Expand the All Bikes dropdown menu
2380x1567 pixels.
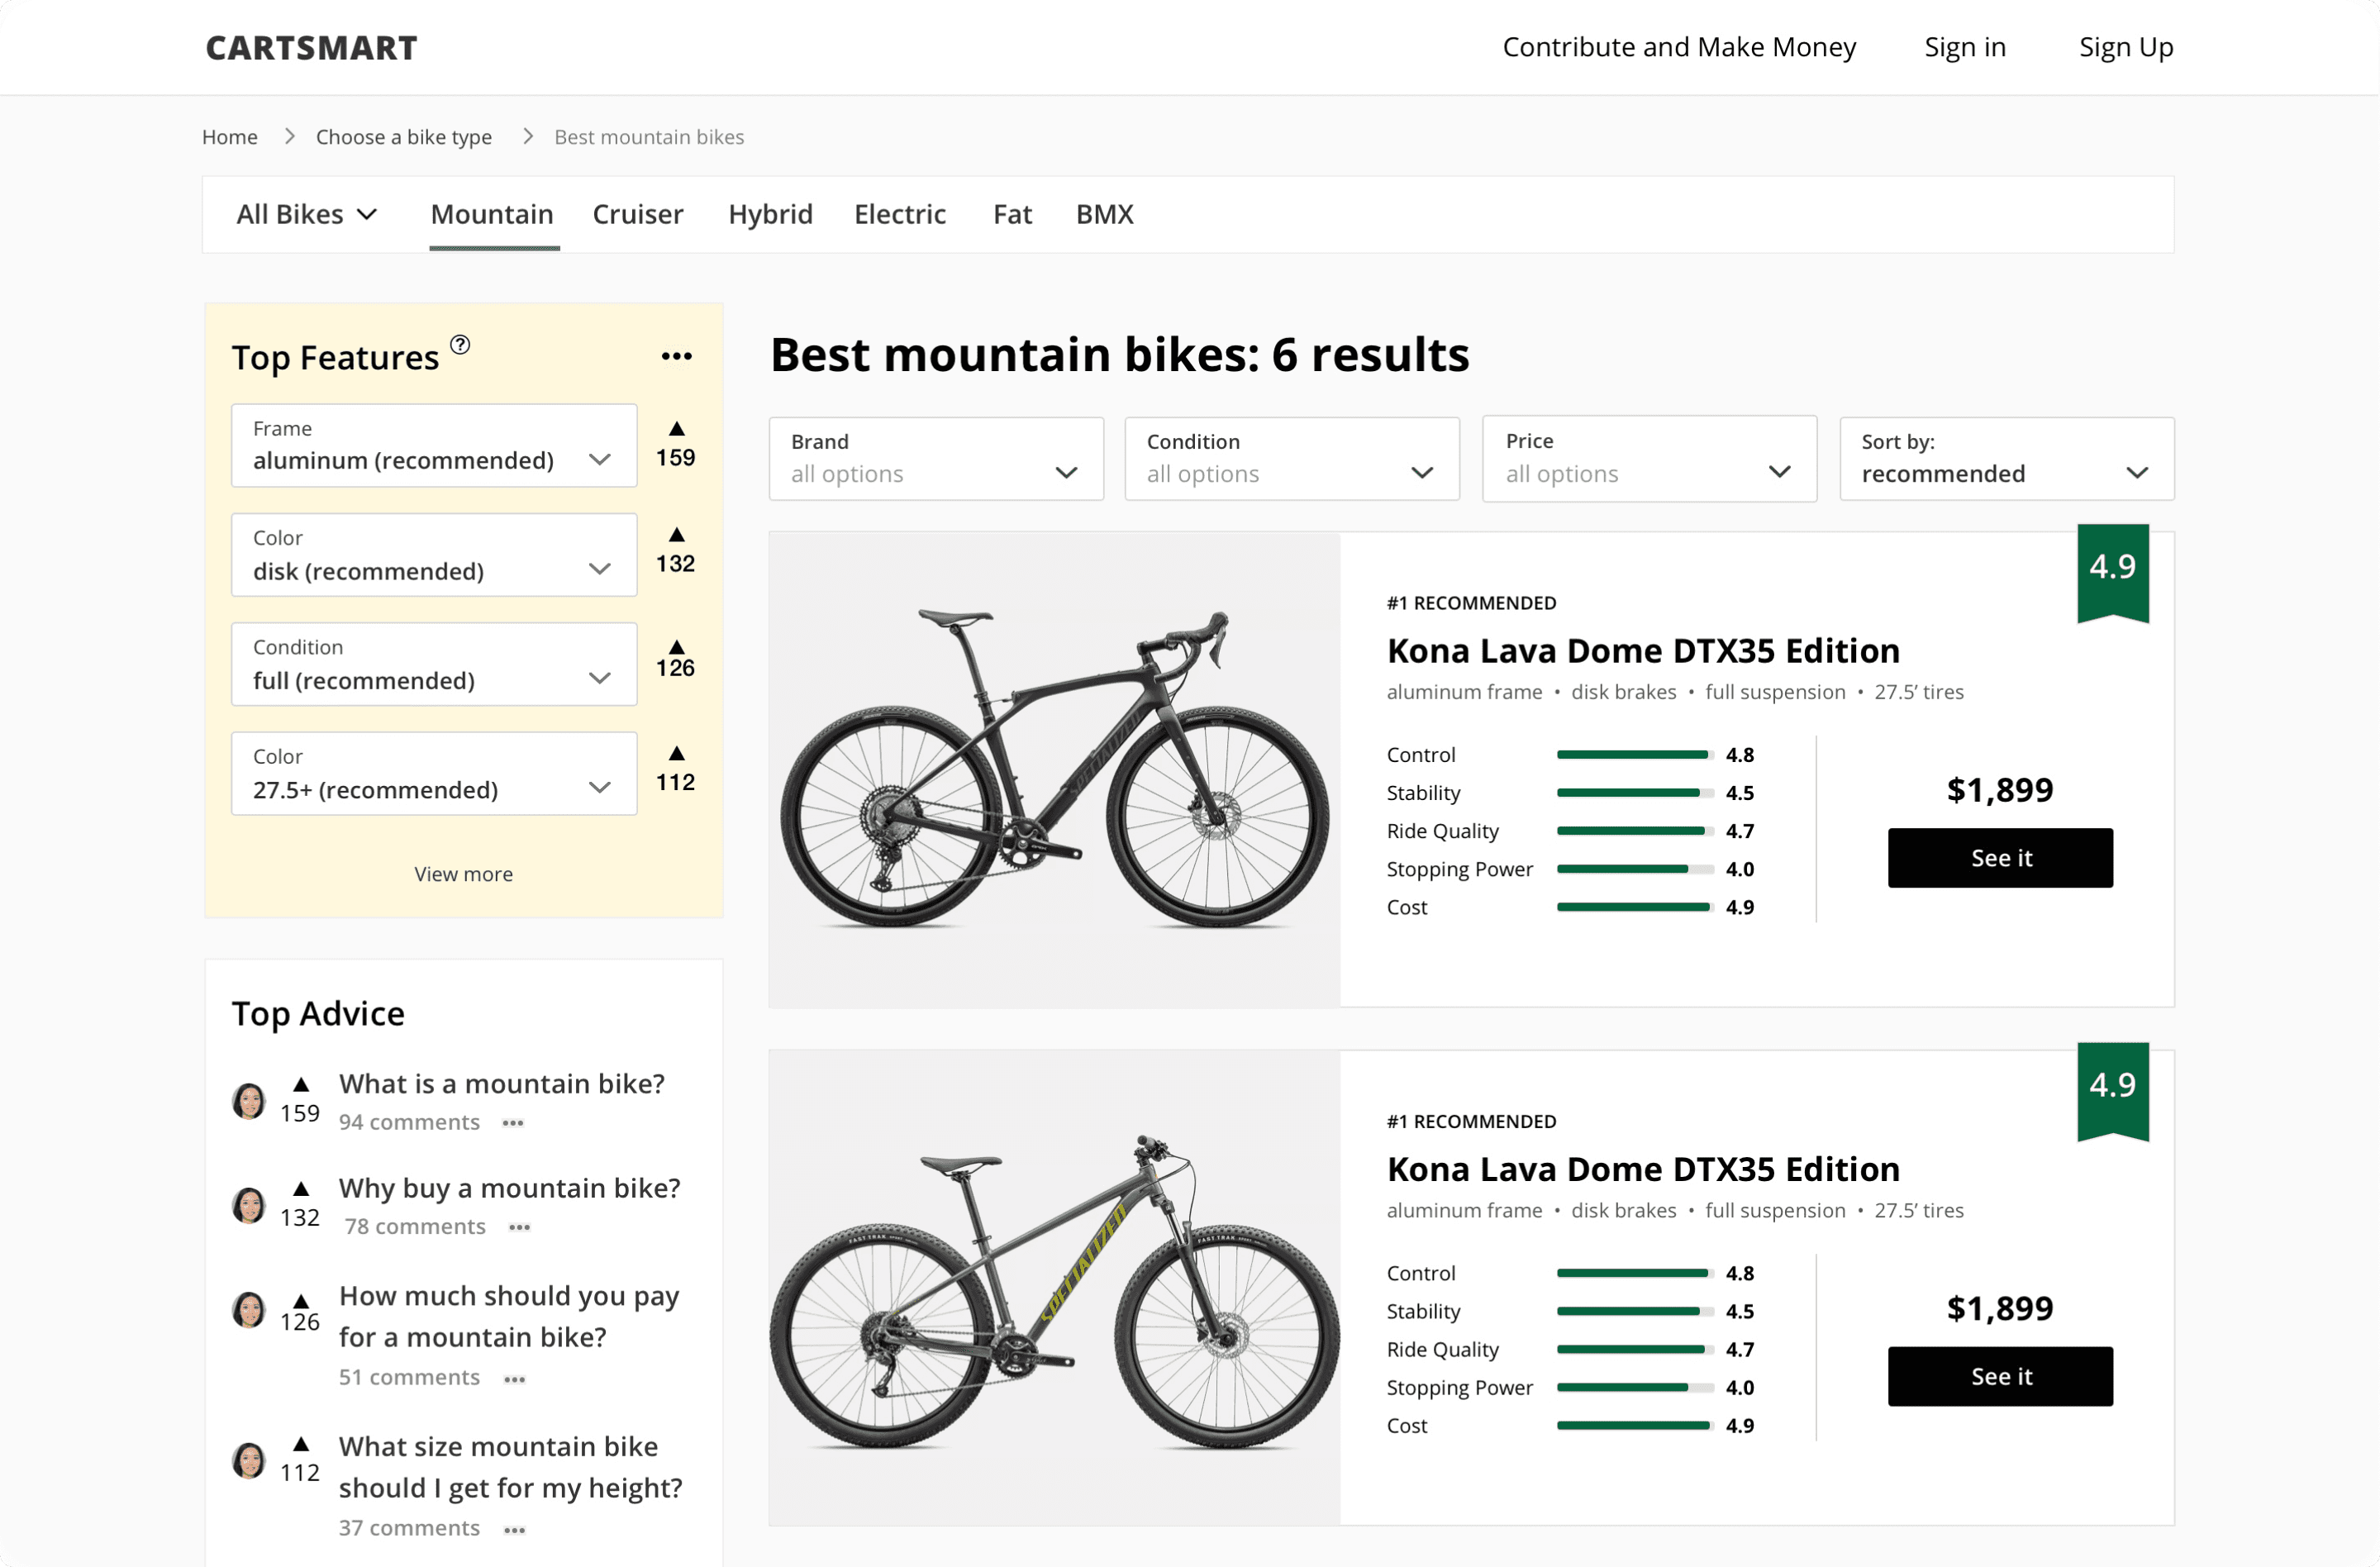click(306, 215)
